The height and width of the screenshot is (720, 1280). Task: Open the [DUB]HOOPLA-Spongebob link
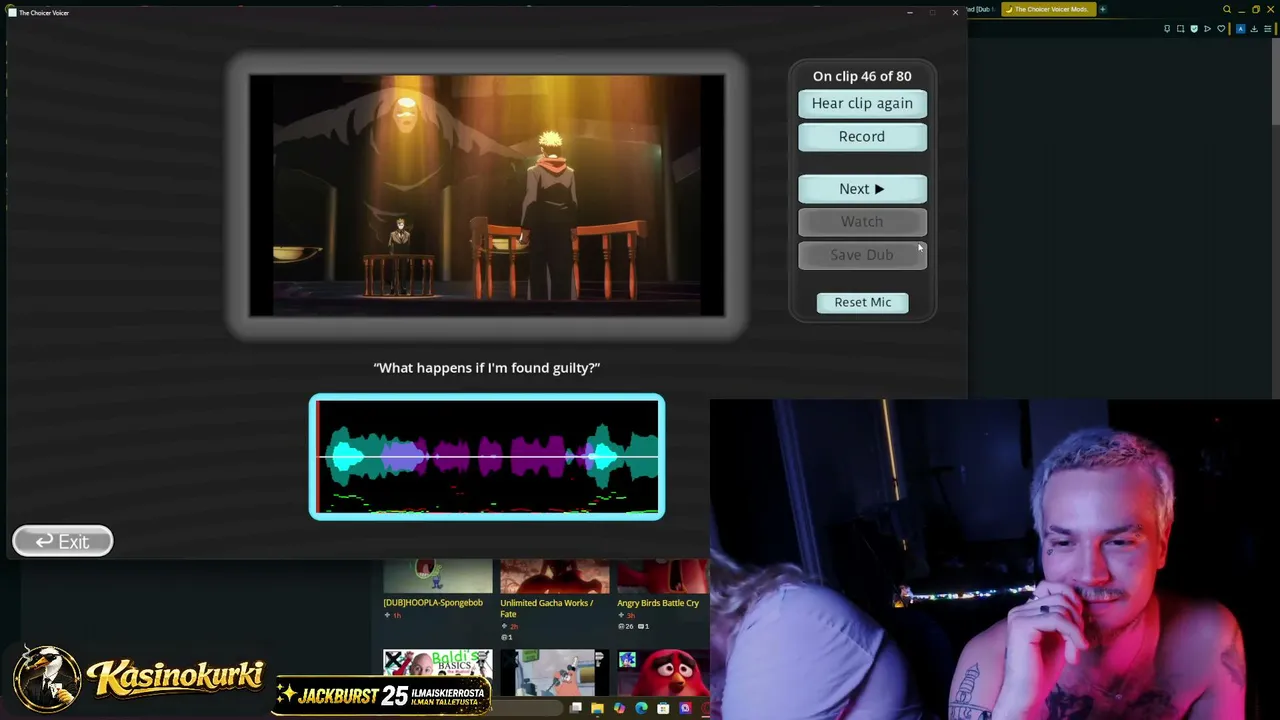[x=433, y=603]
